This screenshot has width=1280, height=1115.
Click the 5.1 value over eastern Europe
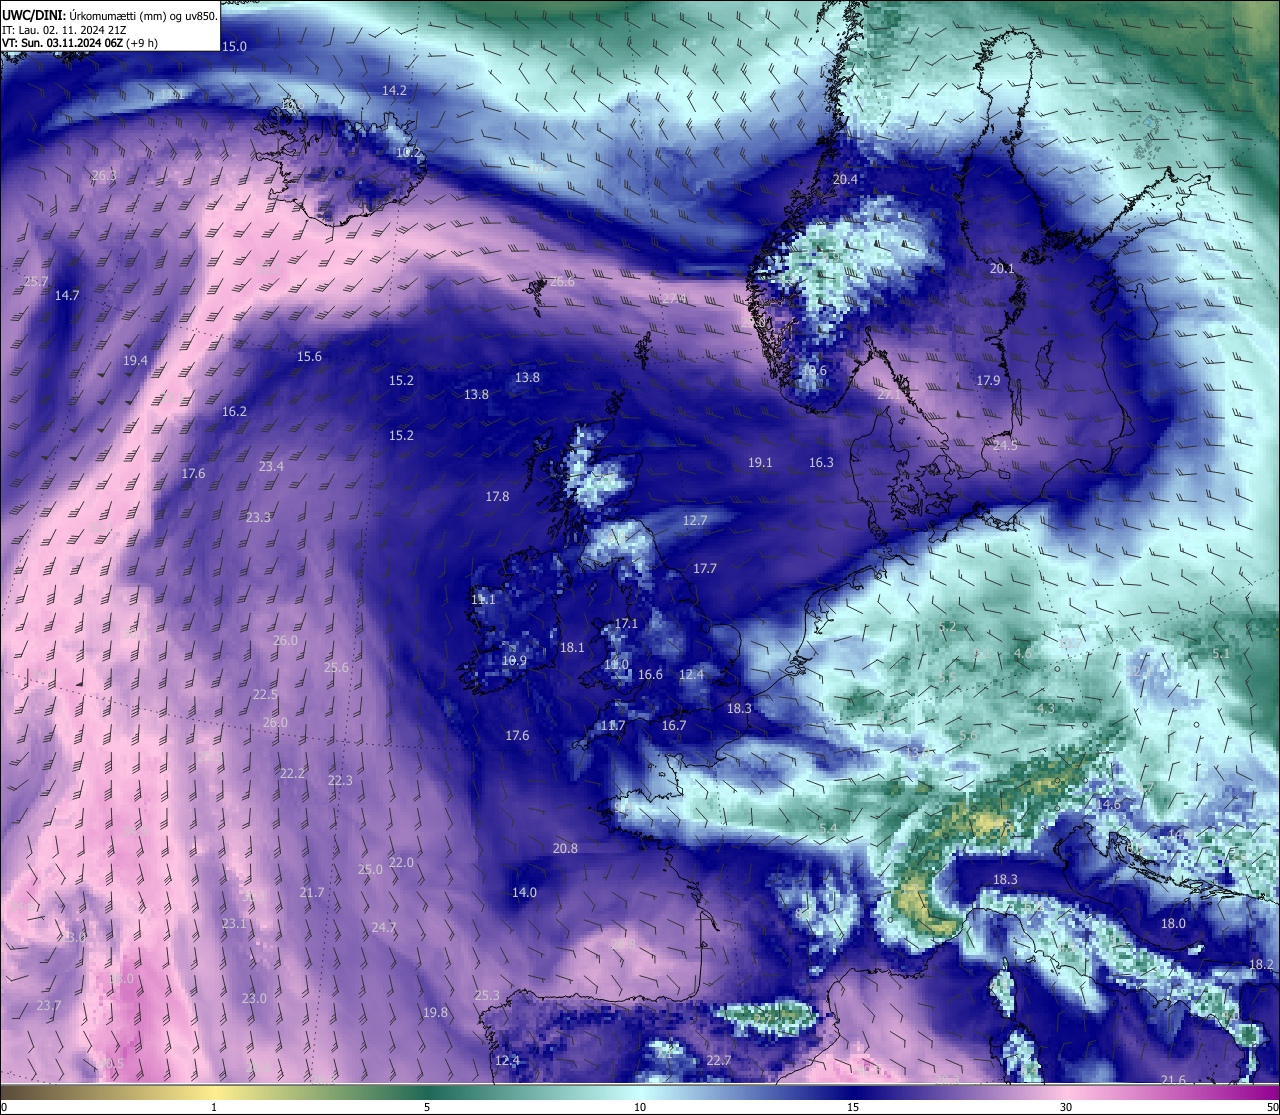coord(1221,653)
